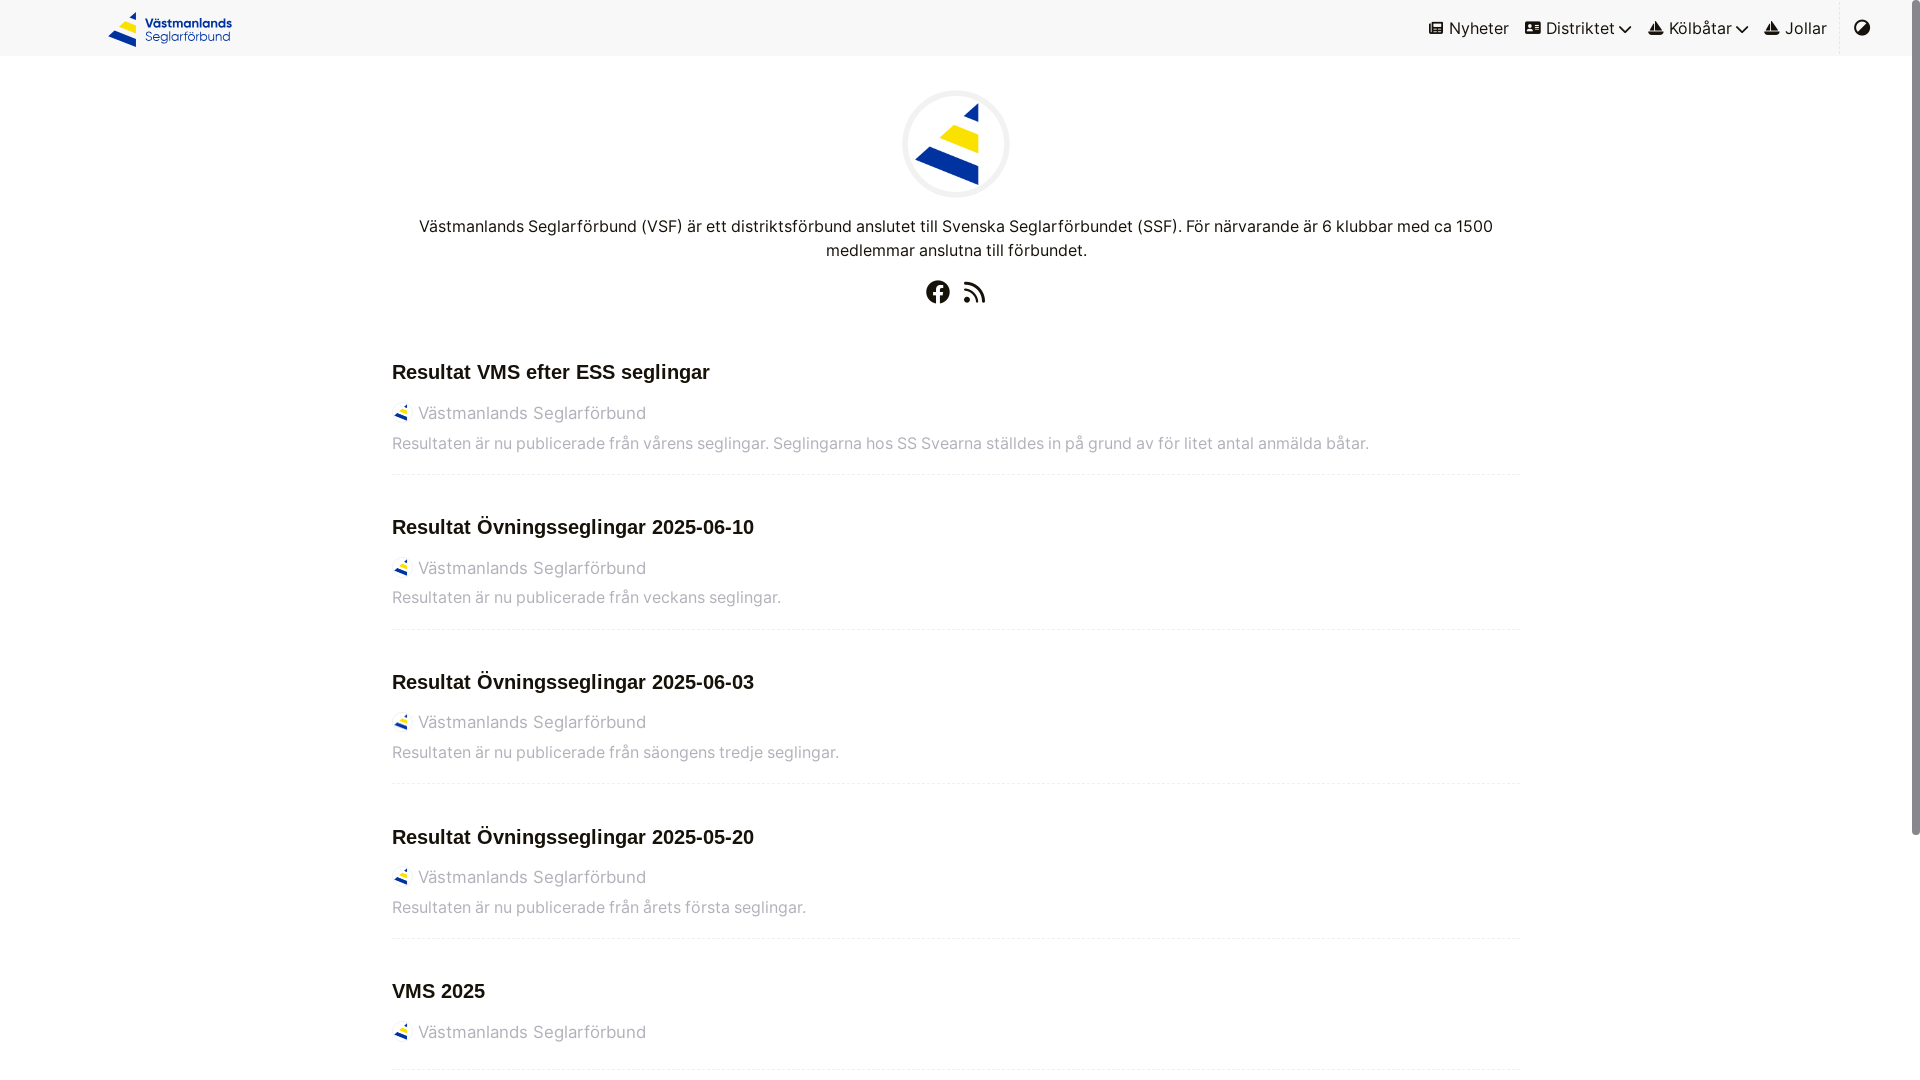The image size is (1920, 1080).
Task: Click author name under Övningsseglingar 2025-05-20
Action: coord(532,877)
